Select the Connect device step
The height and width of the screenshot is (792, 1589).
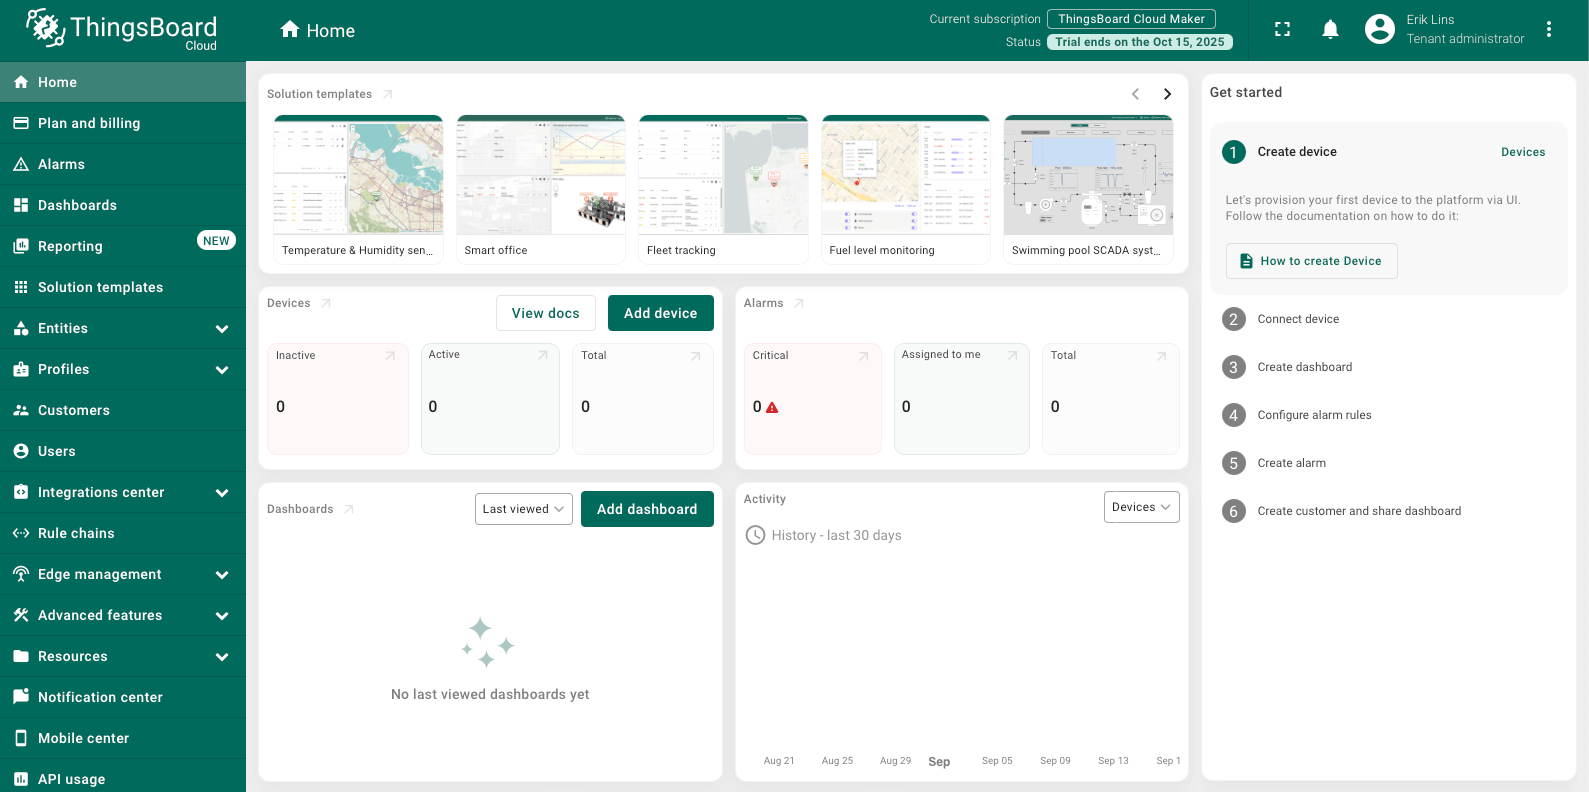[1298, 319]
